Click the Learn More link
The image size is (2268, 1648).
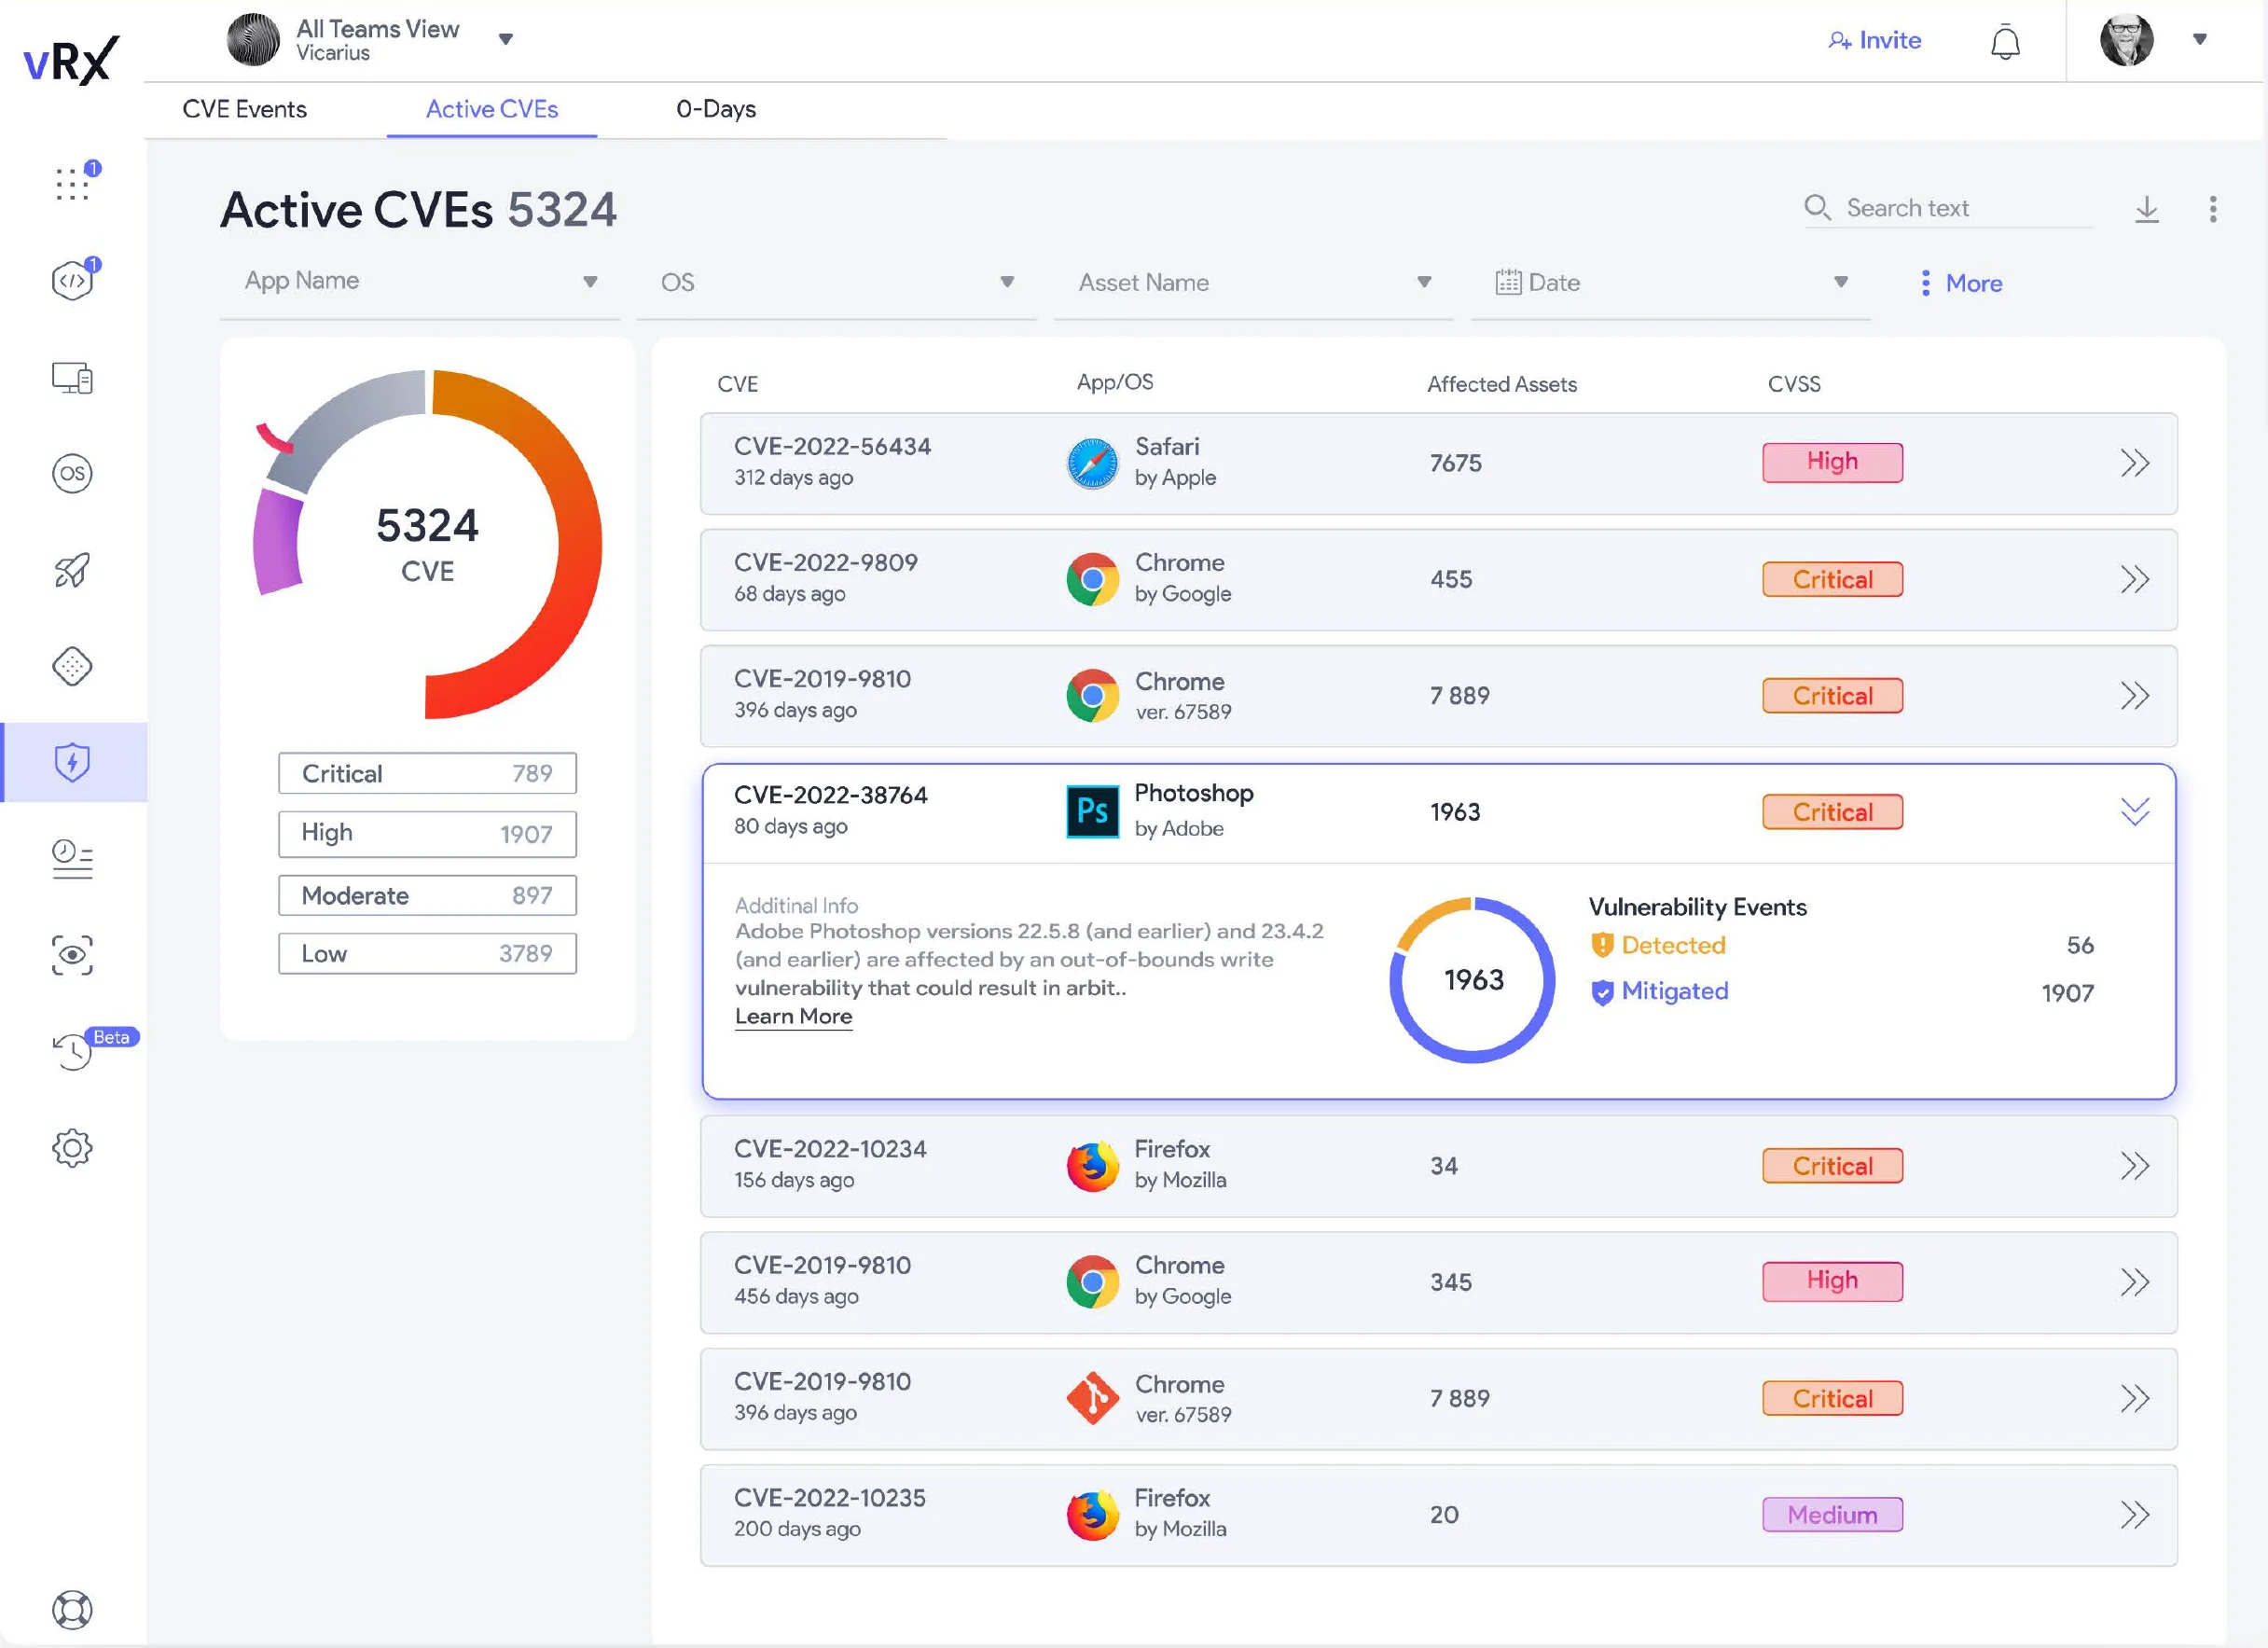[x=793, y=1016]
